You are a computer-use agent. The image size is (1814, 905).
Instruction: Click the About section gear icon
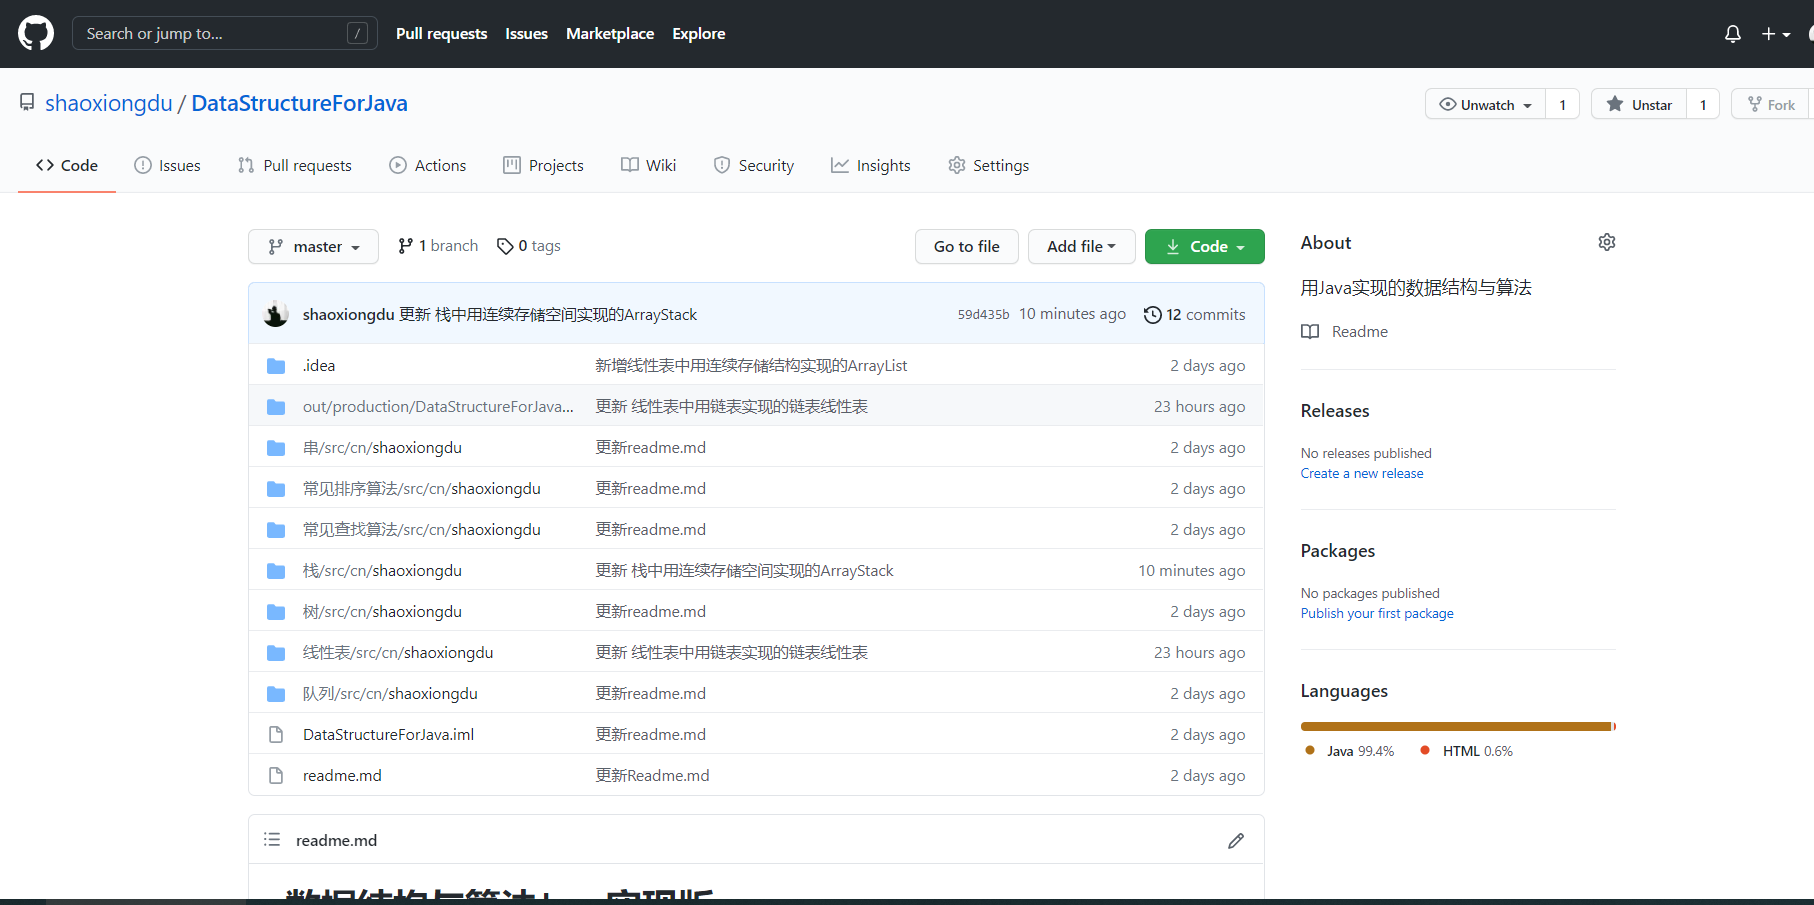[1606, 242]
